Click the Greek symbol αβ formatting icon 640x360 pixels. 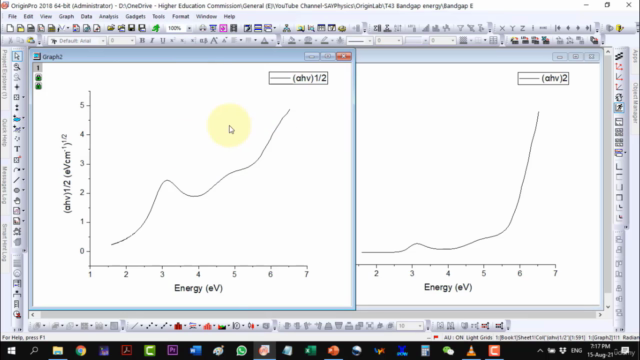[203, 41]
